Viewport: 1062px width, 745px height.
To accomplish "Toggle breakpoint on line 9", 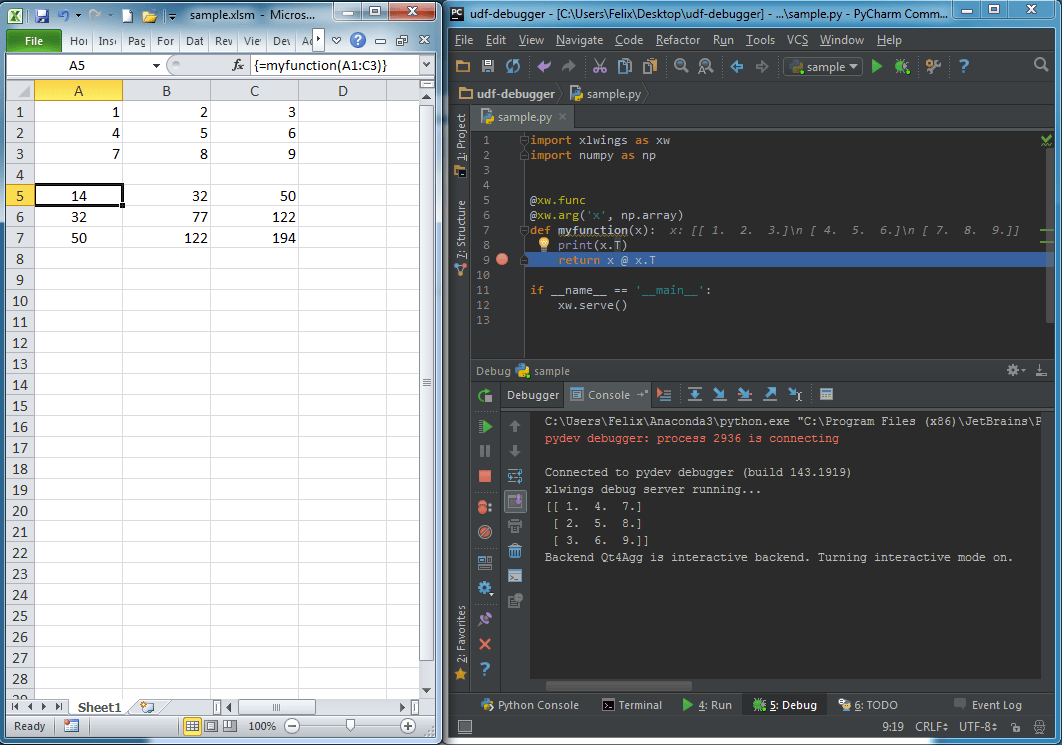I will tap(502, 259).
